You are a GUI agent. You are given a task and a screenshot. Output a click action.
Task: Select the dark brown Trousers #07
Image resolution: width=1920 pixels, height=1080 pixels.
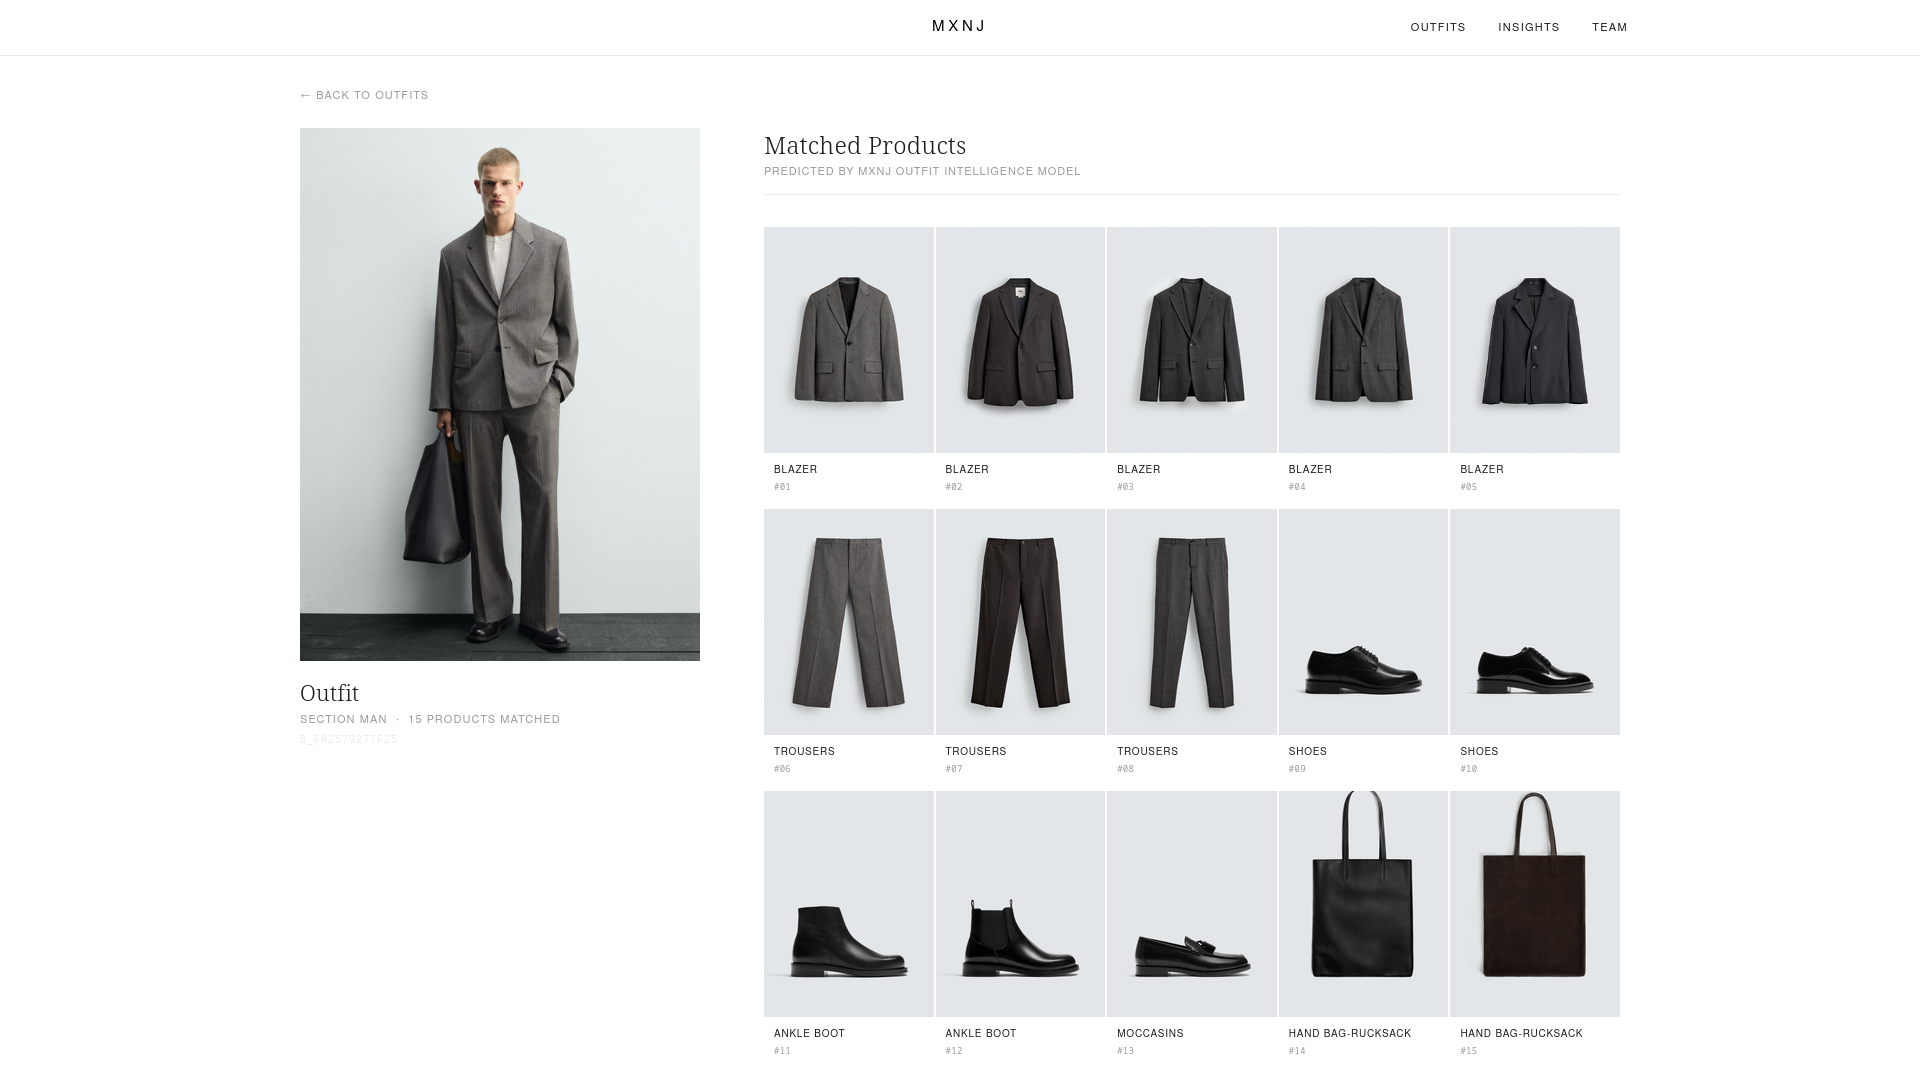tap(1020, 622)
